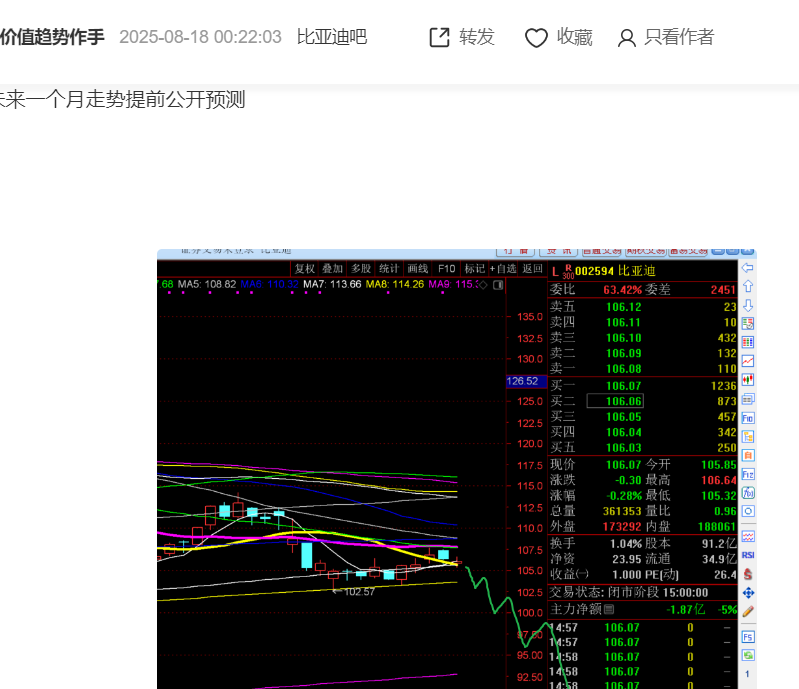This screenshot has height=689, width=799.
Task: Click author name 价值趋势作手
Action: pos(52,37)
